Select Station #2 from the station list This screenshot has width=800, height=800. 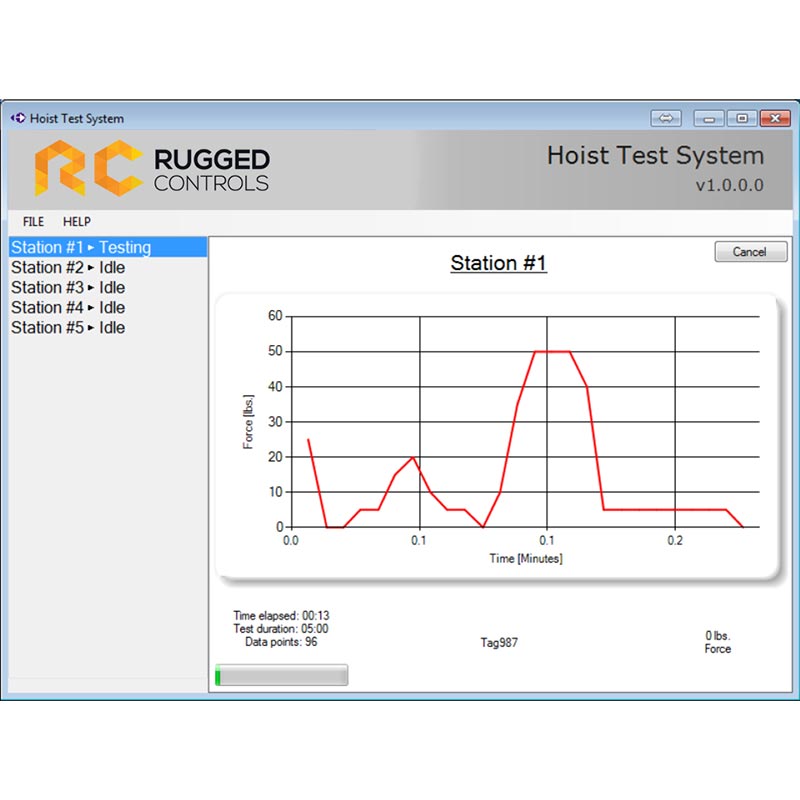(x=70, y=267)
